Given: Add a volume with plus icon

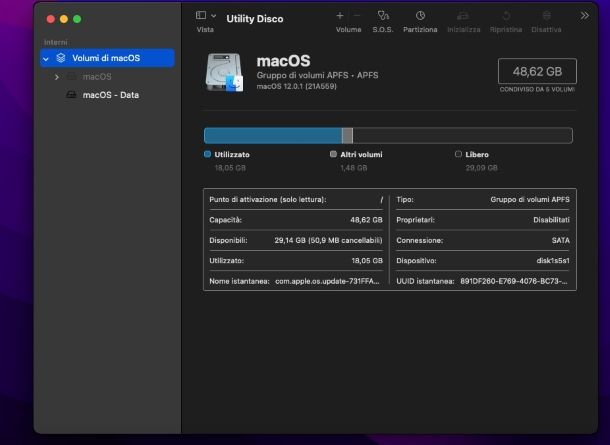Looking at the screenshot, I should click(340, 16).
